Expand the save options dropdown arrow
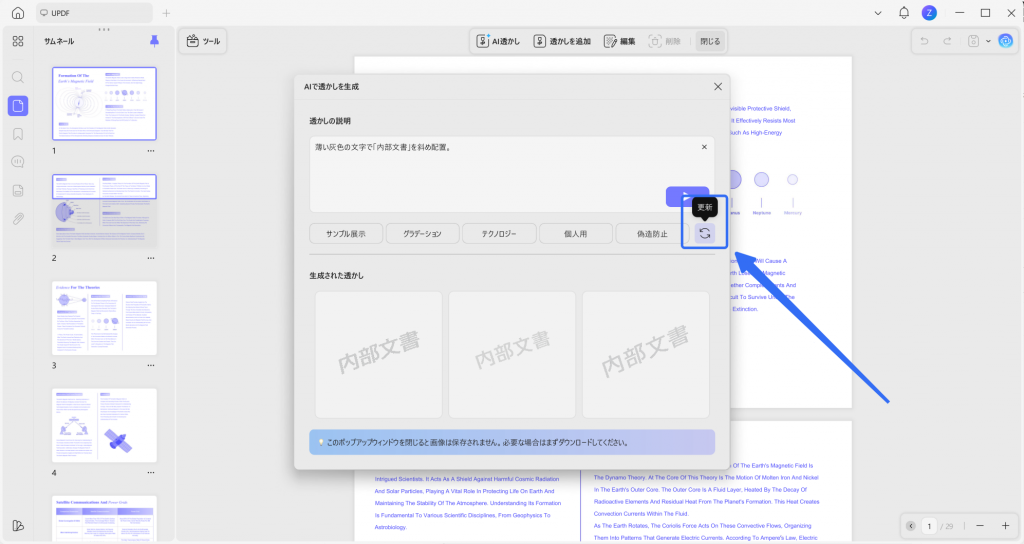This screenshot has height=544, width=1024. point(988,41)
